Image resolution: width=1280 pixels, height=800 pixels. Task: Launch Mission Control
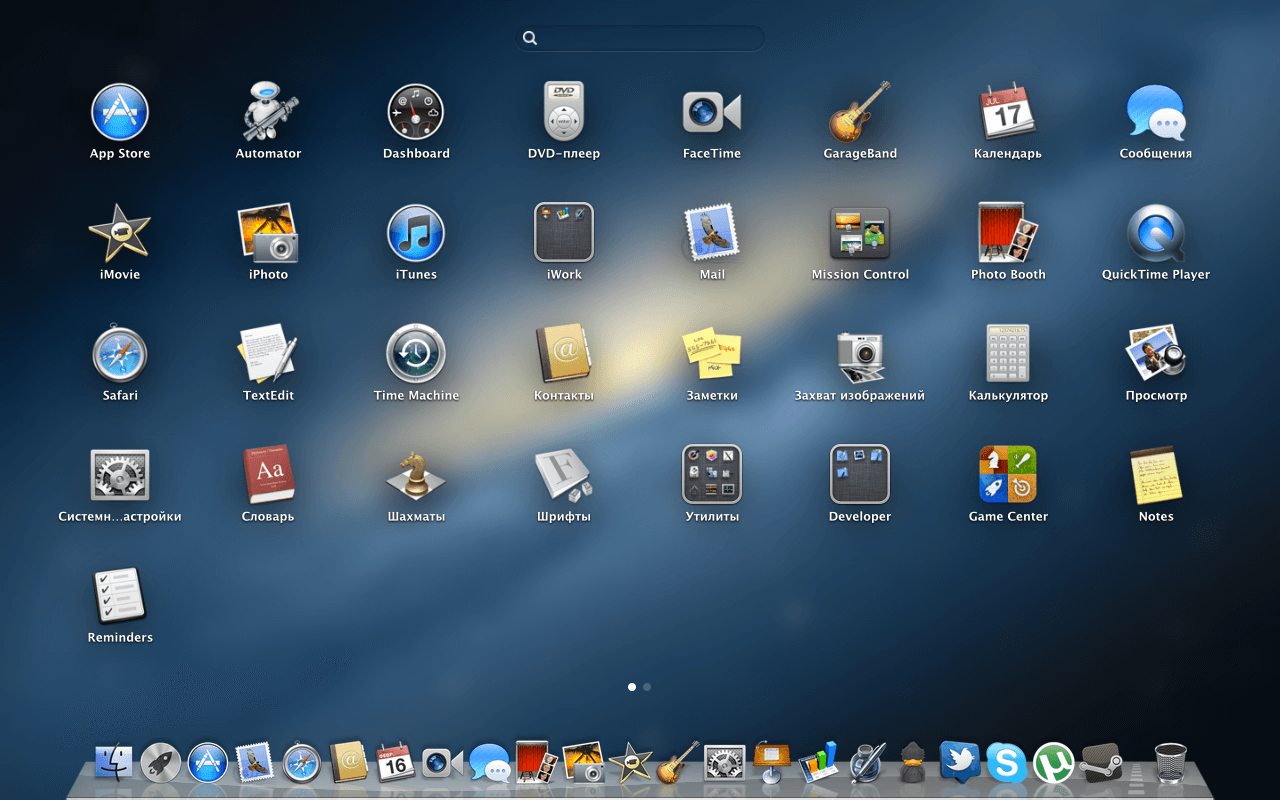pyautogui.click(x=860, y=233)
